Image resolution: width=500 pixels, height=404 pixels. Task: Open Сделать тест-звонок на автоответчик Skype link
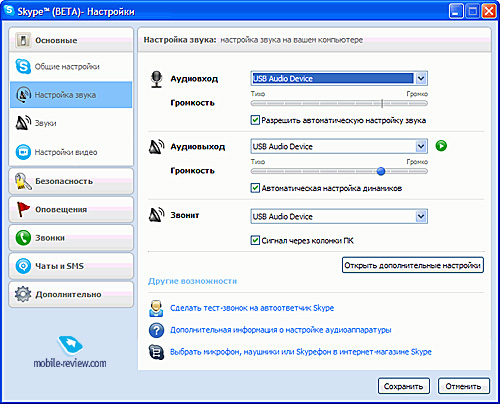click(x=252, y=308)
